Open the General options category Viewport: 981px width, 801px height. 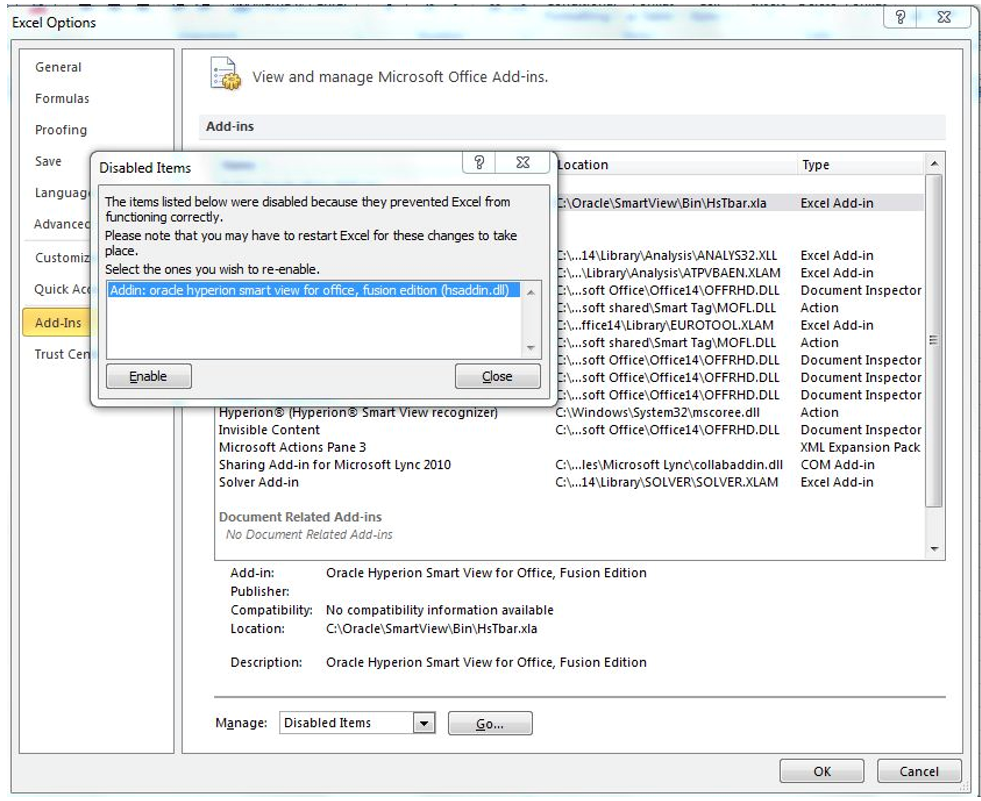pos(59,67)
